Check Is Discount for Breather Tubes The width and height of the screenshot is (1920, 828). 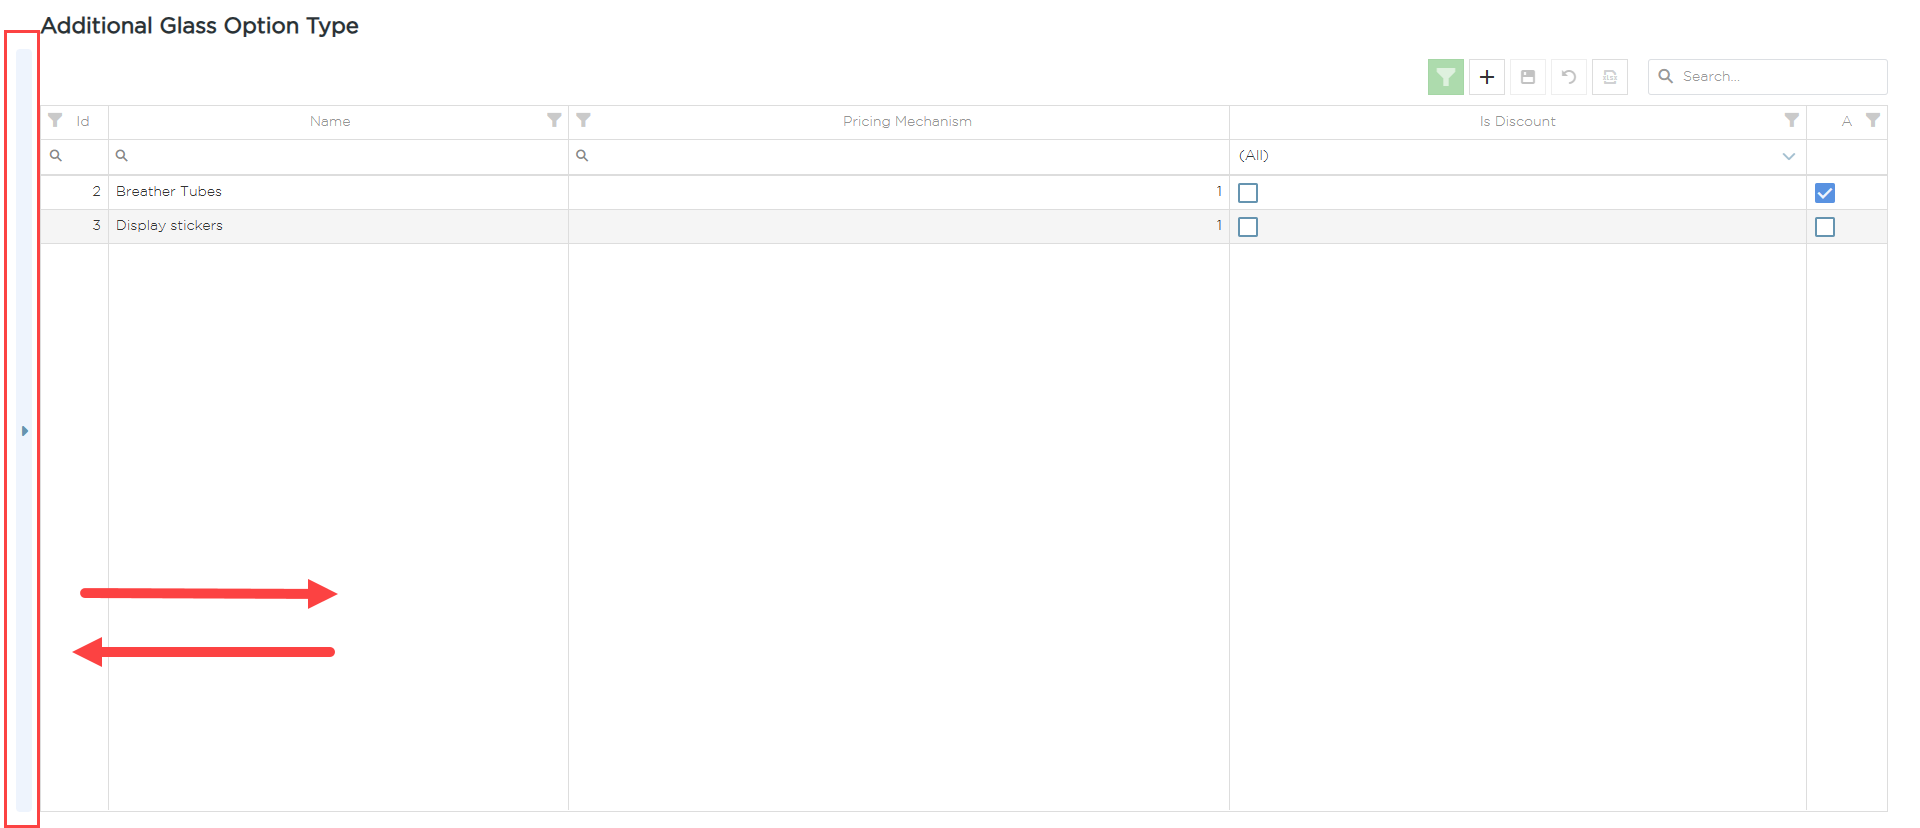(x=1248, y=193)
